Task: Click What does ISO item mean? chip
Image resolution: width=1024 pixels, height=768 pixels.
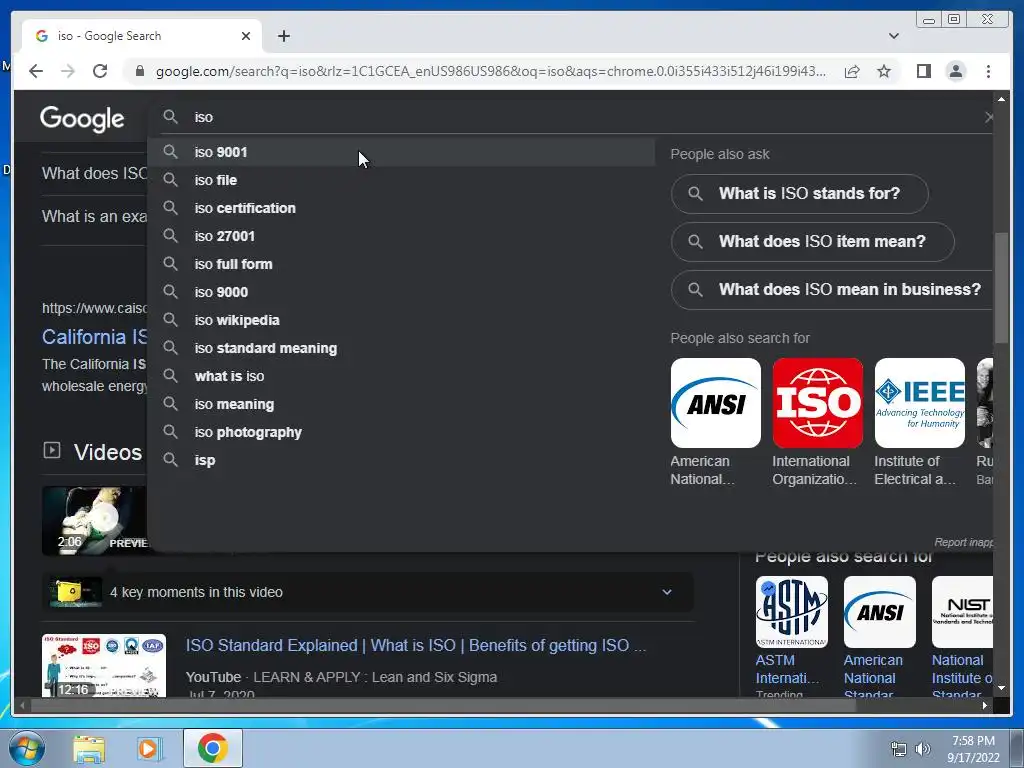Action: pos(812,242)
